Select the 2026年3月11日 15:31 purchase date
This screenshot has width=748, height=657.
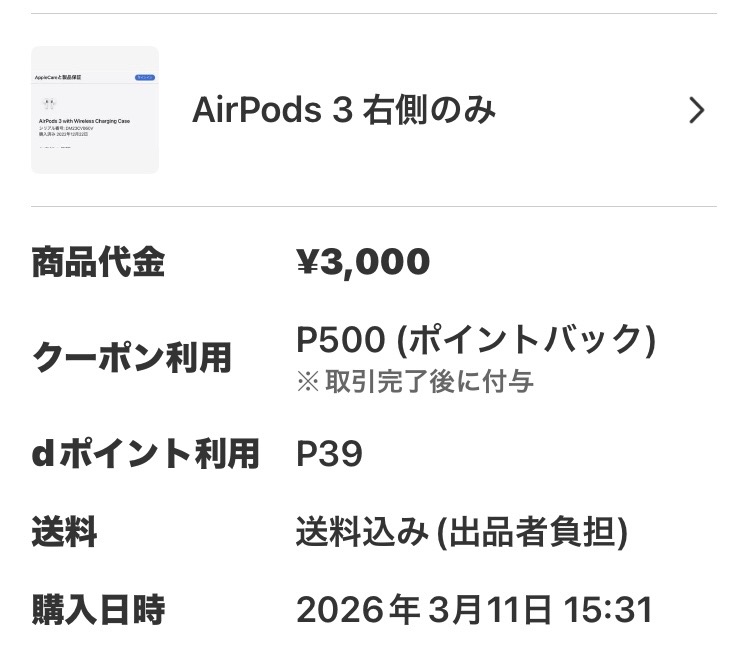474,609
